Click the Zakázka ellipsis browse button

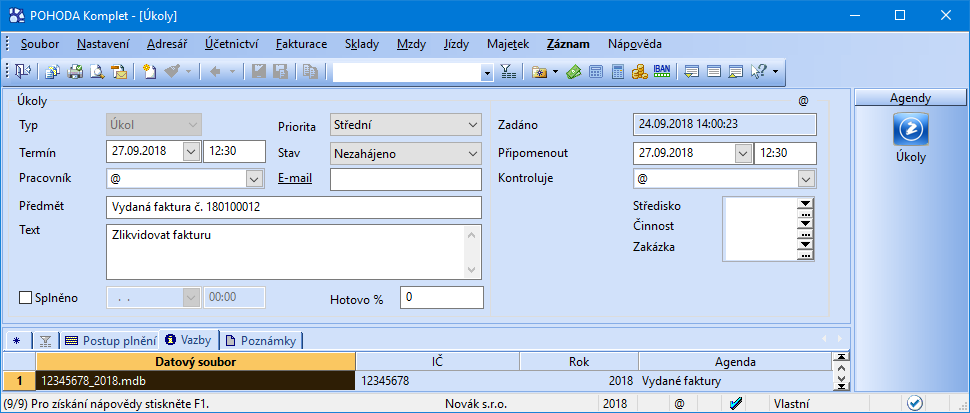[805, 255]
